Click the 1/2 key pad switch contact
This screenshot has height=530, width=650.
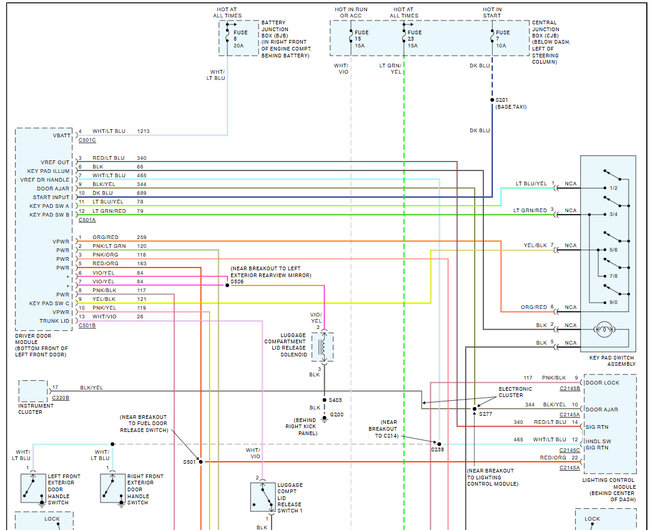click(x=610, y=186)
